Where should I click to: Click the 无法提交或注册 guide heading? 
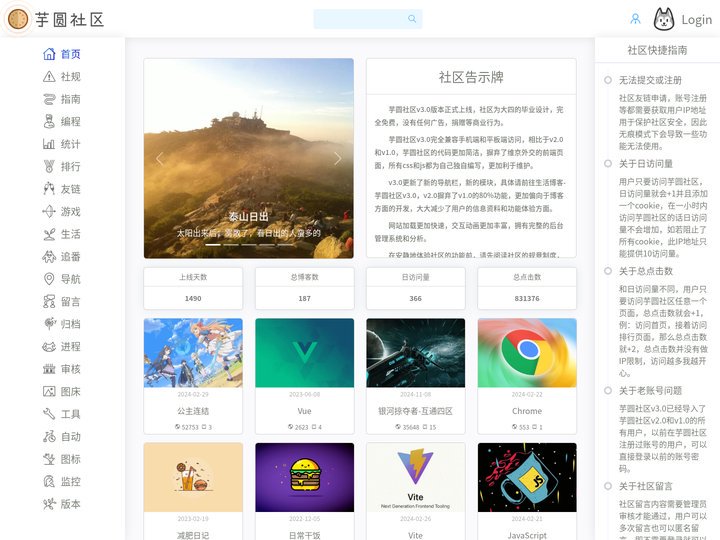[x=650, y=80]
